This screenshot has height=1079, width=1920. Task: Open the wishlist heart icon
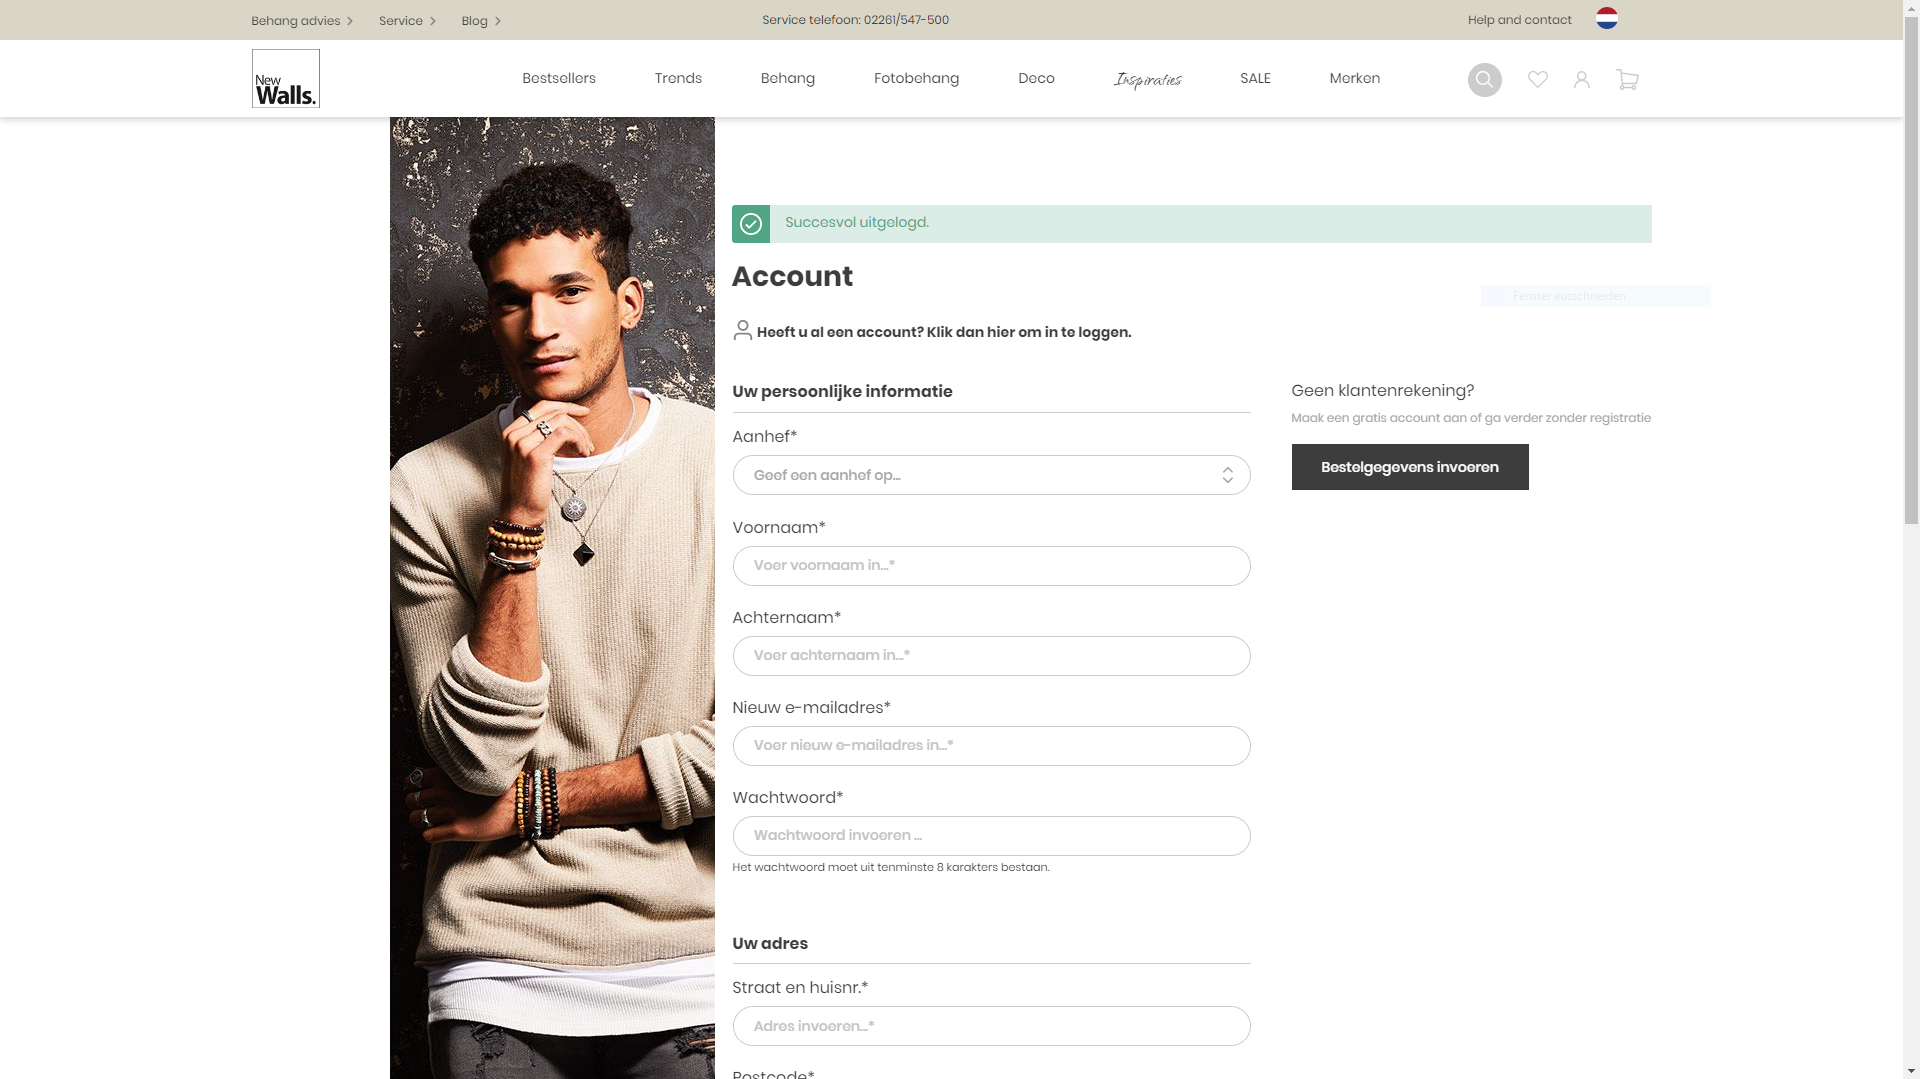1537,79
